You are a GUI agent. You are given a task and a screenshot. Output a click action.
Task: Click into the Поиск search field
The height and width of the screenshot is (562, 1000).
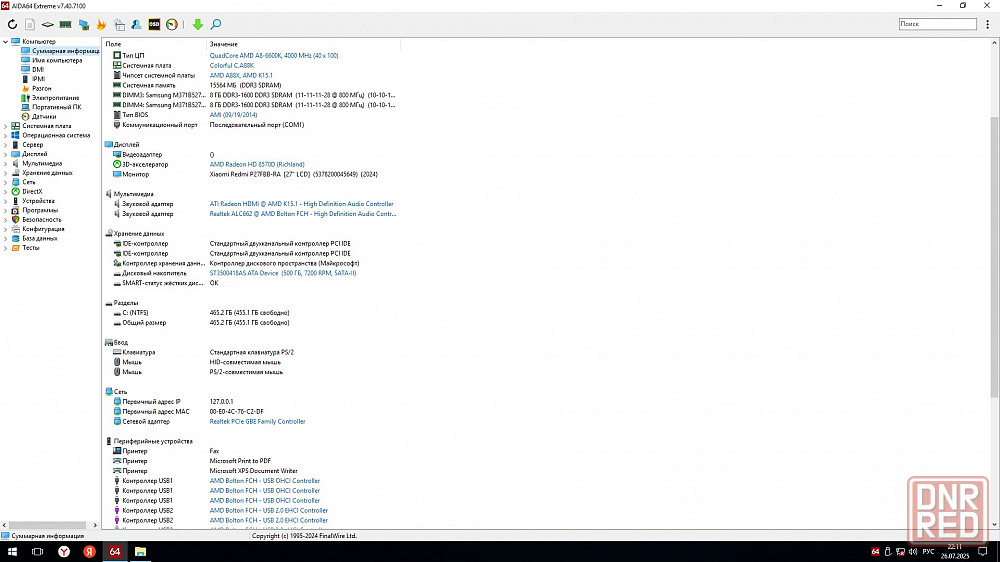pos(938,24)
